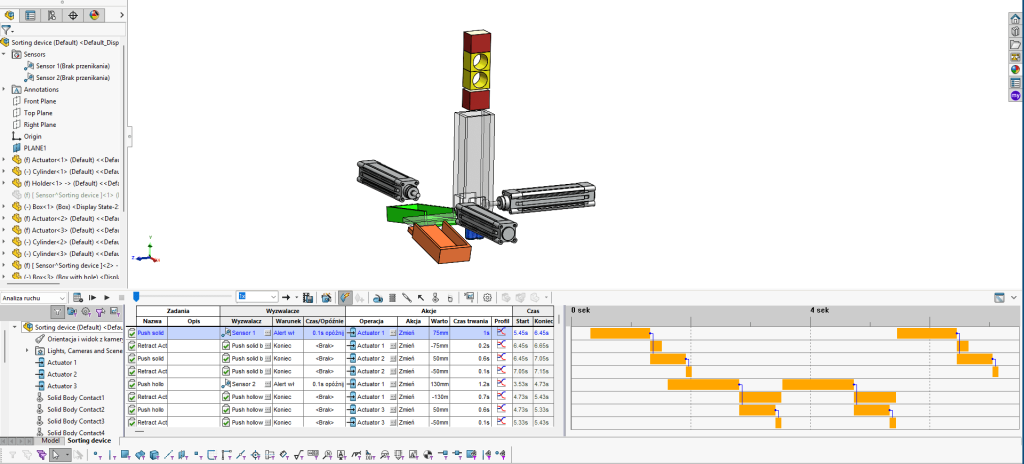The image size is (1024, 464).
Task: Expand the Annotations tree node
Action: pyautogui.click(x=4, y=89)
